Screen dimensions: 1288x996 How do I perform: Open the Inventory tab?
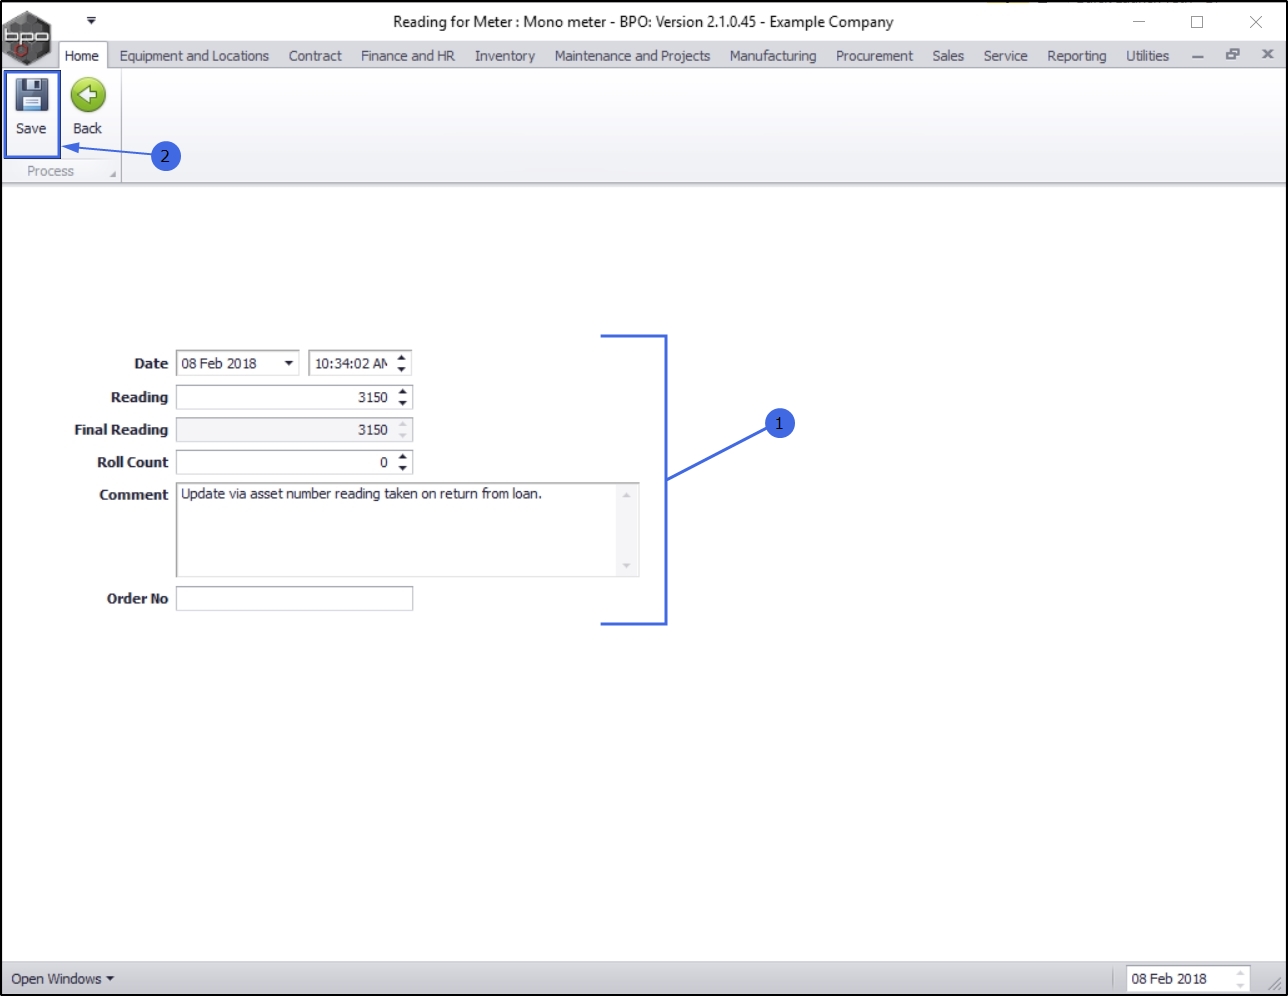click(x=505, y=56)
